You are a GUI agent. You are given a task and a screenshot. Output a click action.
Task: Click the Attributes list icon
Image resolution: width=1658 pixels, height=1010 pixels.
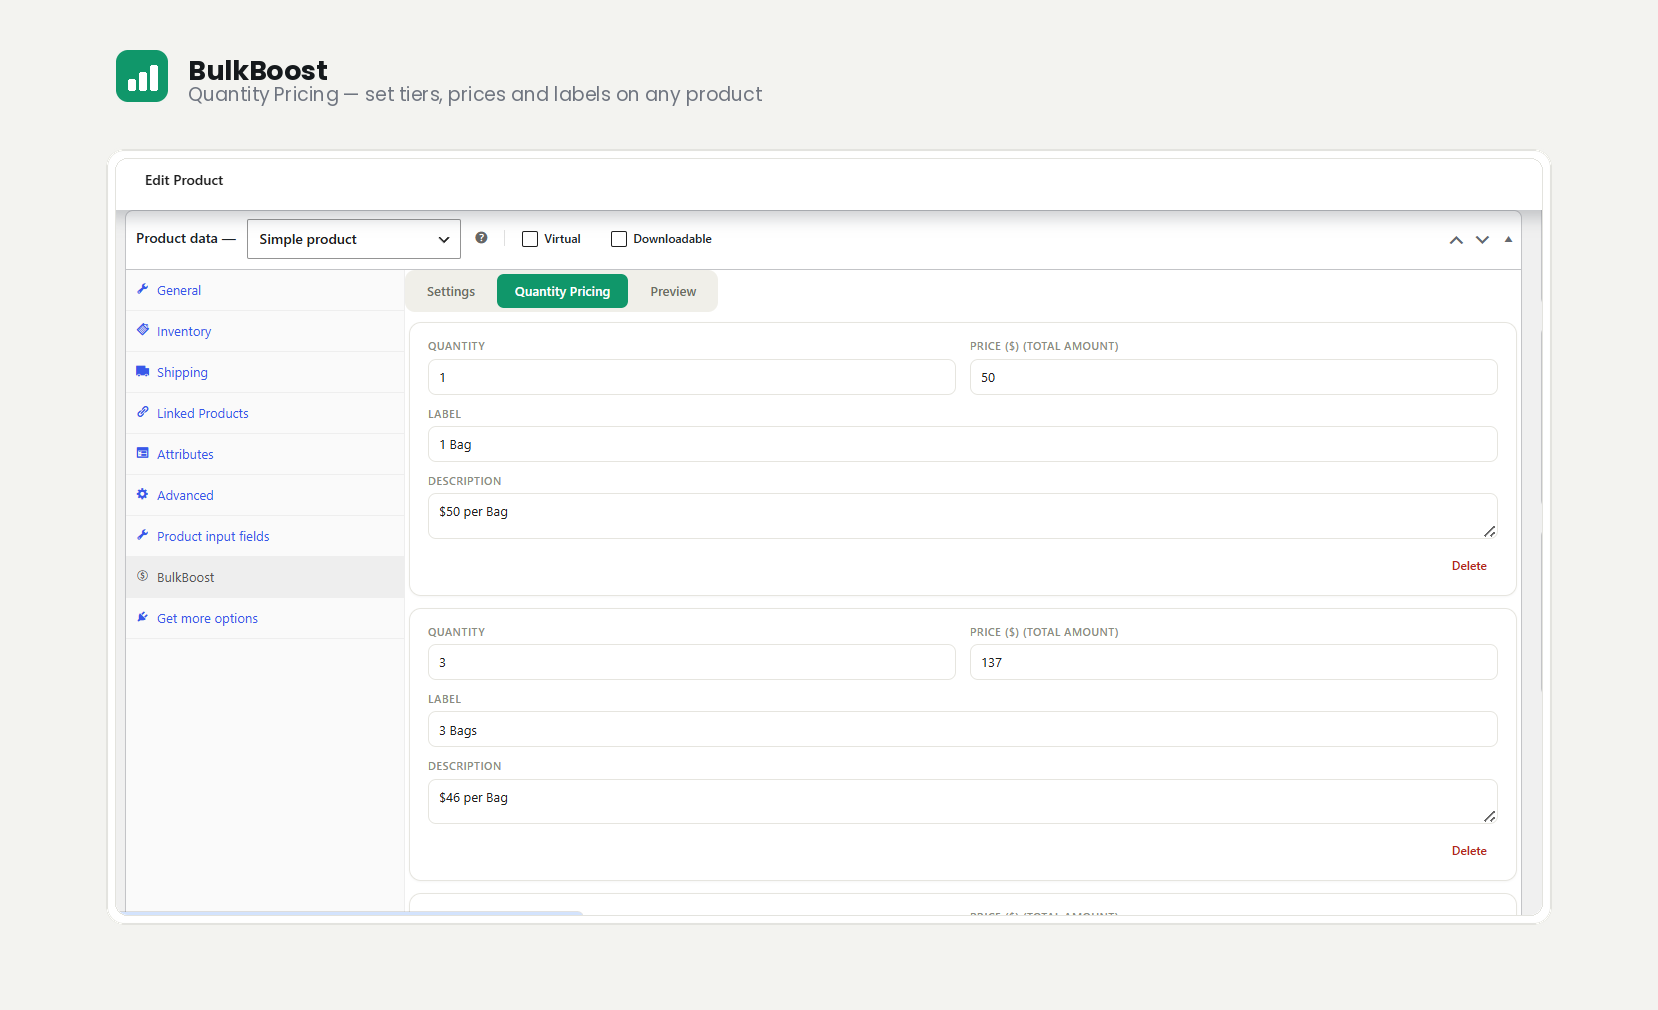tap(143, 453)
